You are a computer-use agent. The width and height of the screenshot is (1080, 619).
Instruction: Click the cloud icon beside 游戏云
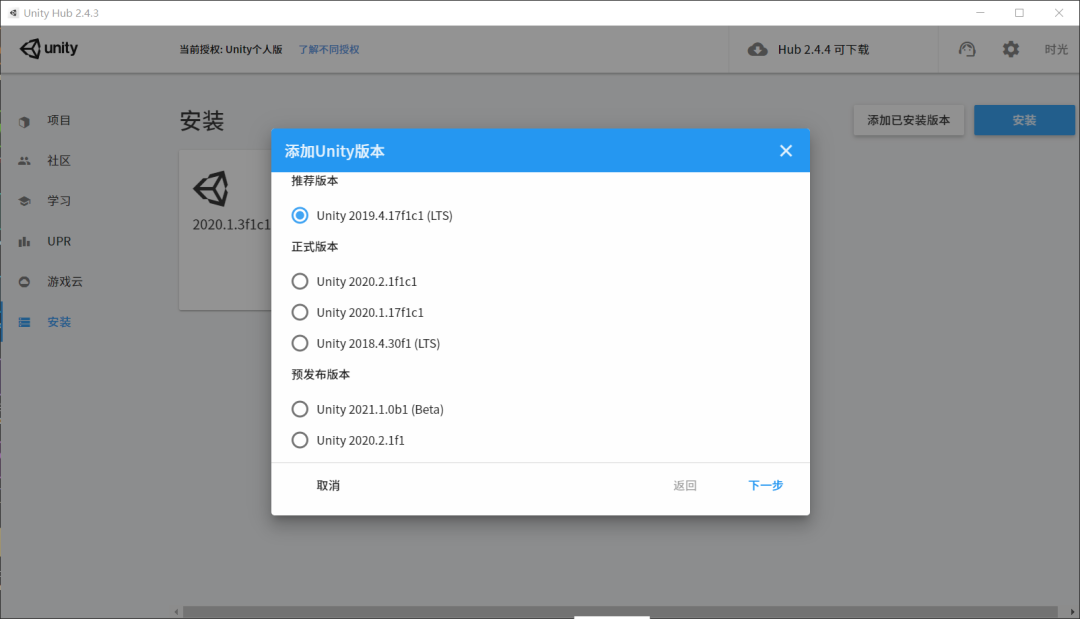(x=24, y=282)
